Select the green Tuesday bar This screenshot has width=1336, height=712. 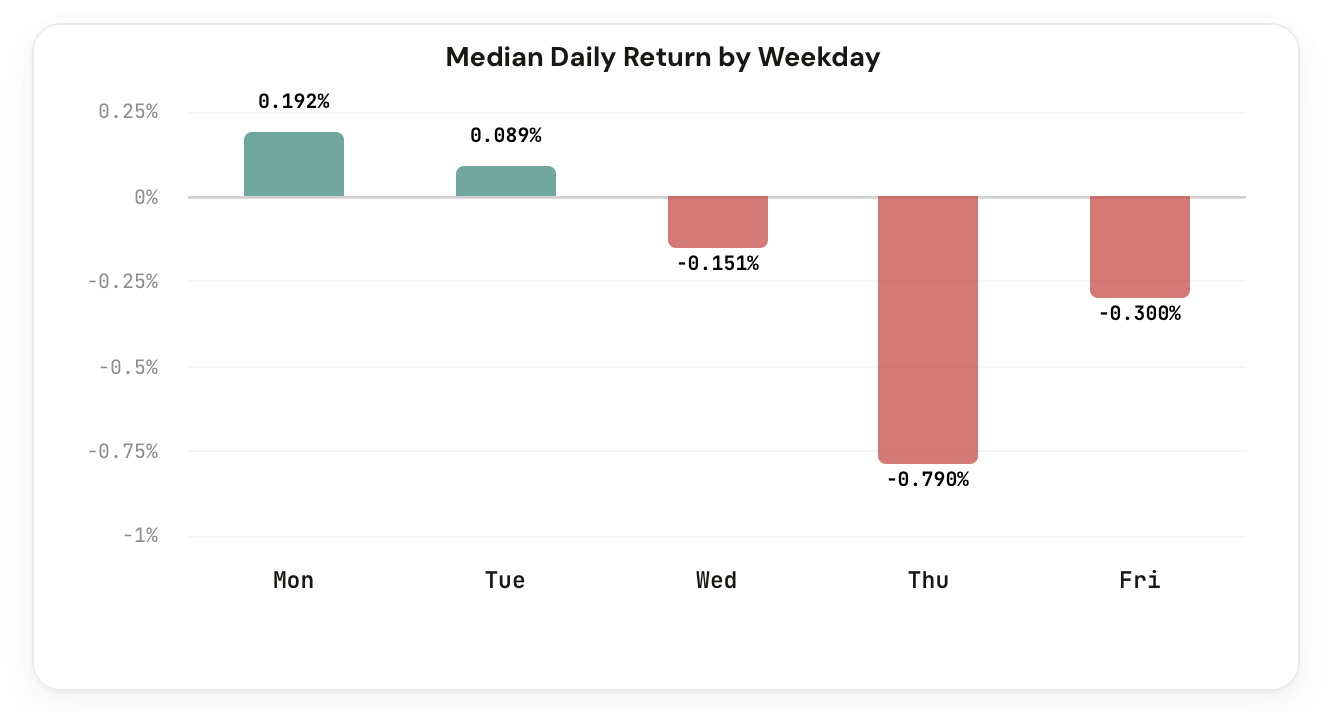point(506,181)
